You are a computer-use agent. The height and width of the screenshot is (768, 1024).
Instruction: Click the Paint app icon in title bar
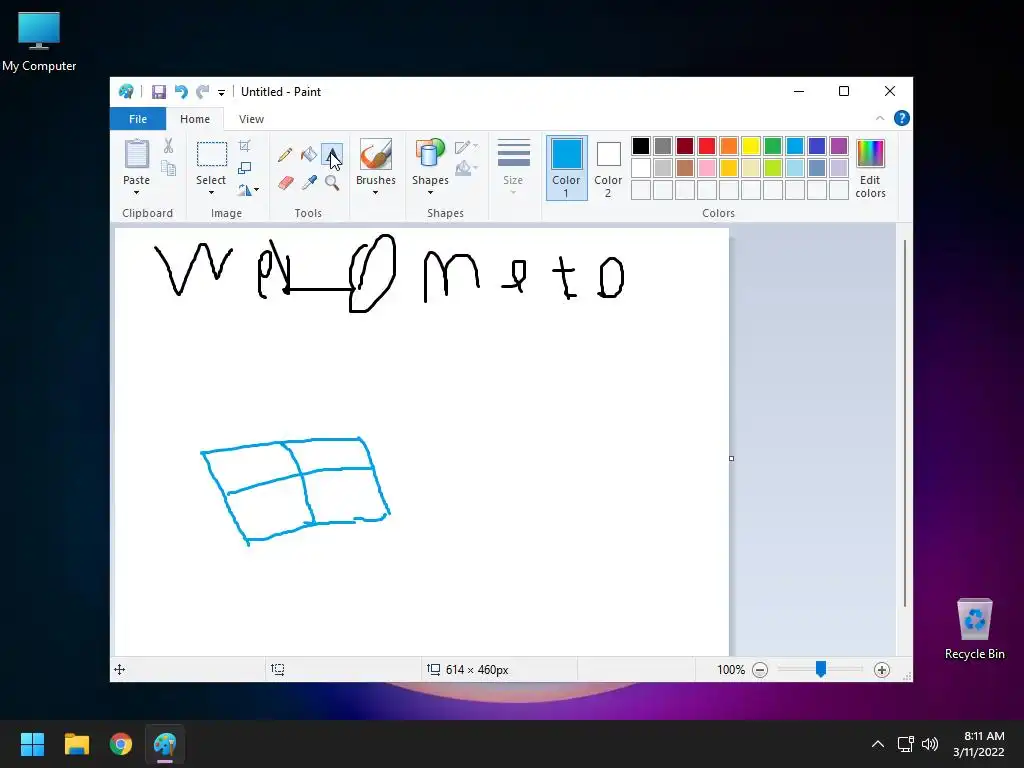pos(126,91)
